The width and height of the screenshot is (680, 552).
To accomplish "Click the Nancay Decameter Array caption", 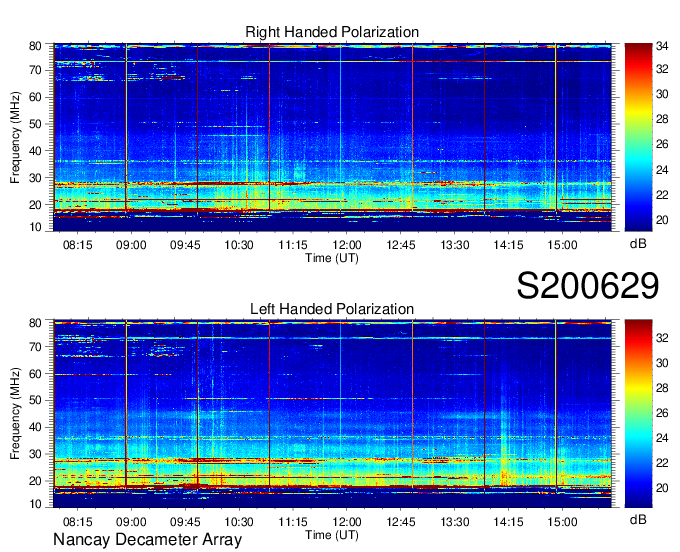I will pyautogui.click(x=147, y=540).
